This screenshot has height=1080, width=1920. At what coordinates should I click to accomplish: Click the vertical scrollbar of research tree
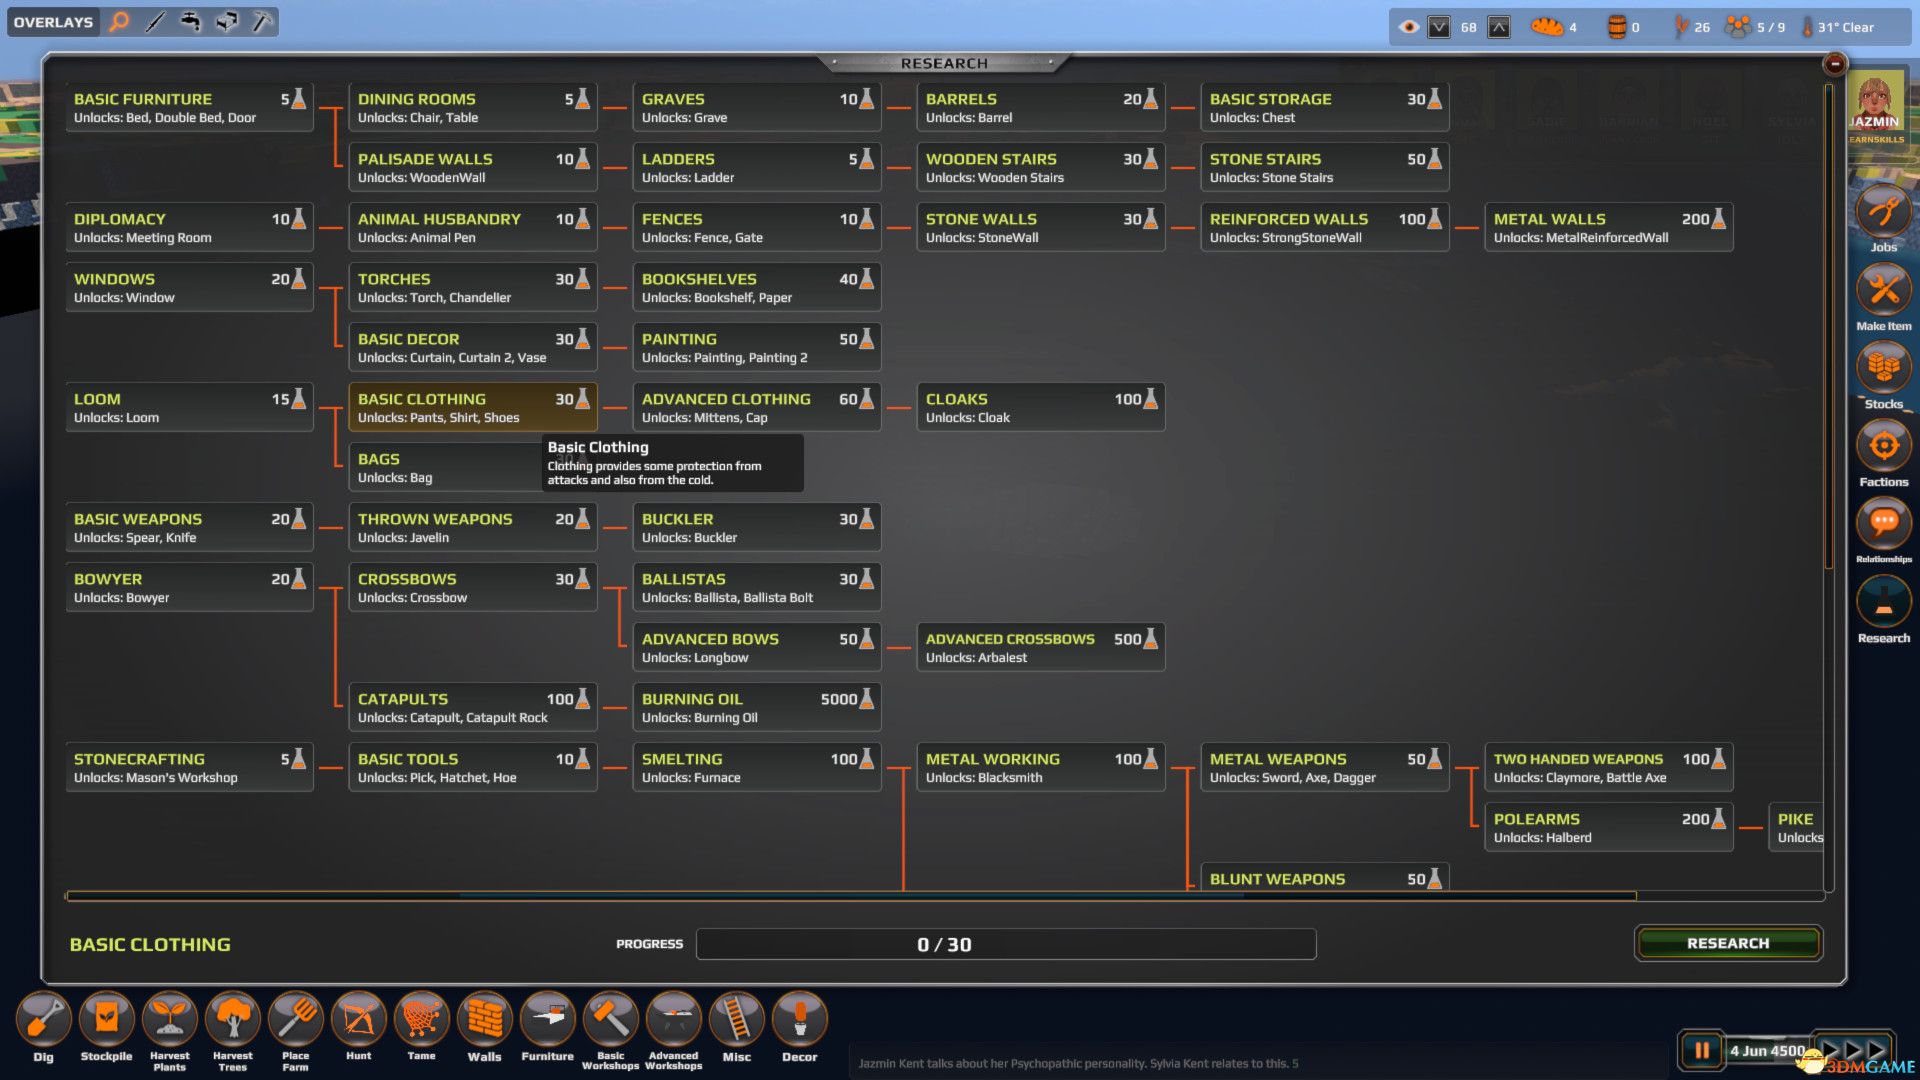pos(1829,328)
